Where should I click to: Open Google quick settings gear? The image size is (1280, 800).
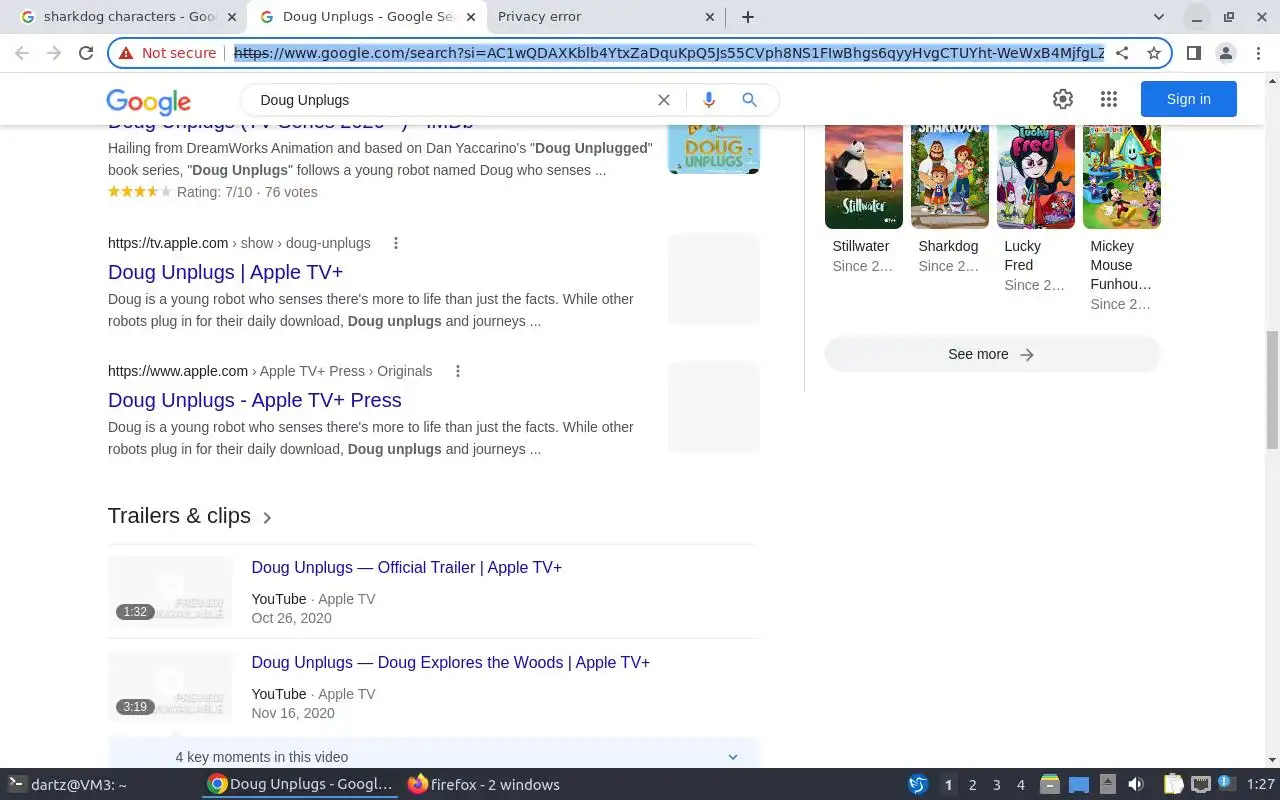click(1063, 99)
